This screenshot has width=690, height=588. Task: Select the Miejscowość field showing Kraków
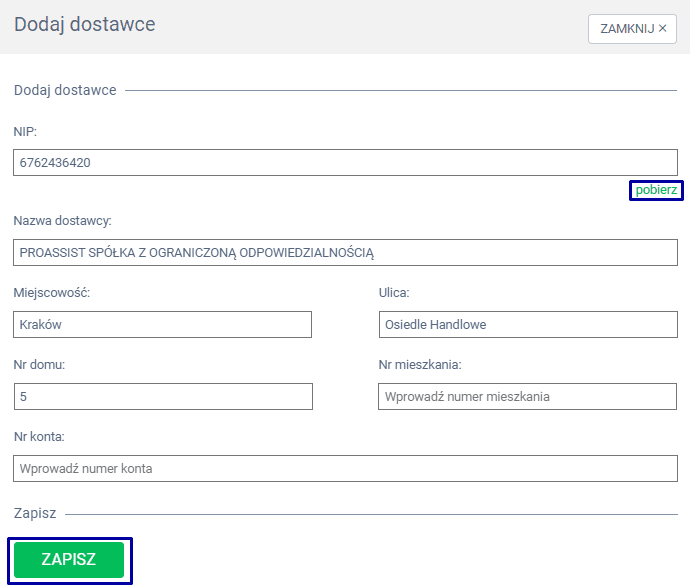pos(163,325)
